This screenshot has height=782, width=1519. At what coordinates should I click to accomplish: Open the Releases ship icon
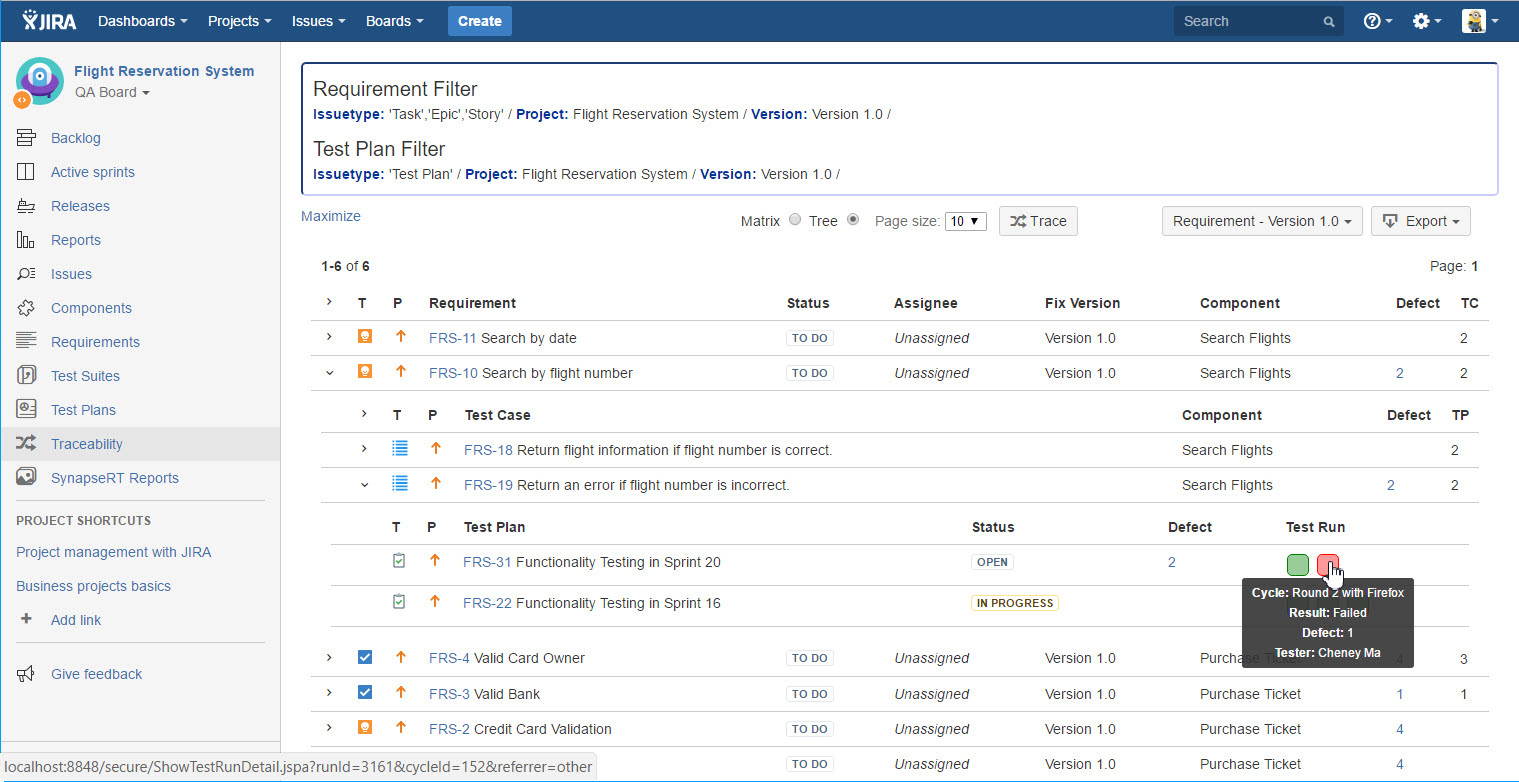tap(26, 206)
